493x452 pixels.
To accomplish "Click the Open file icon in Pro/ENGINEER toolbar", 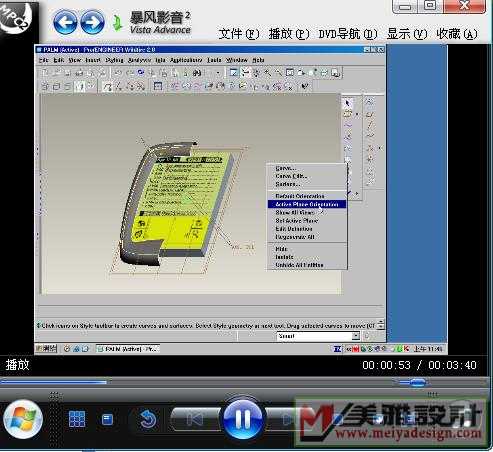I will [56, 72].
